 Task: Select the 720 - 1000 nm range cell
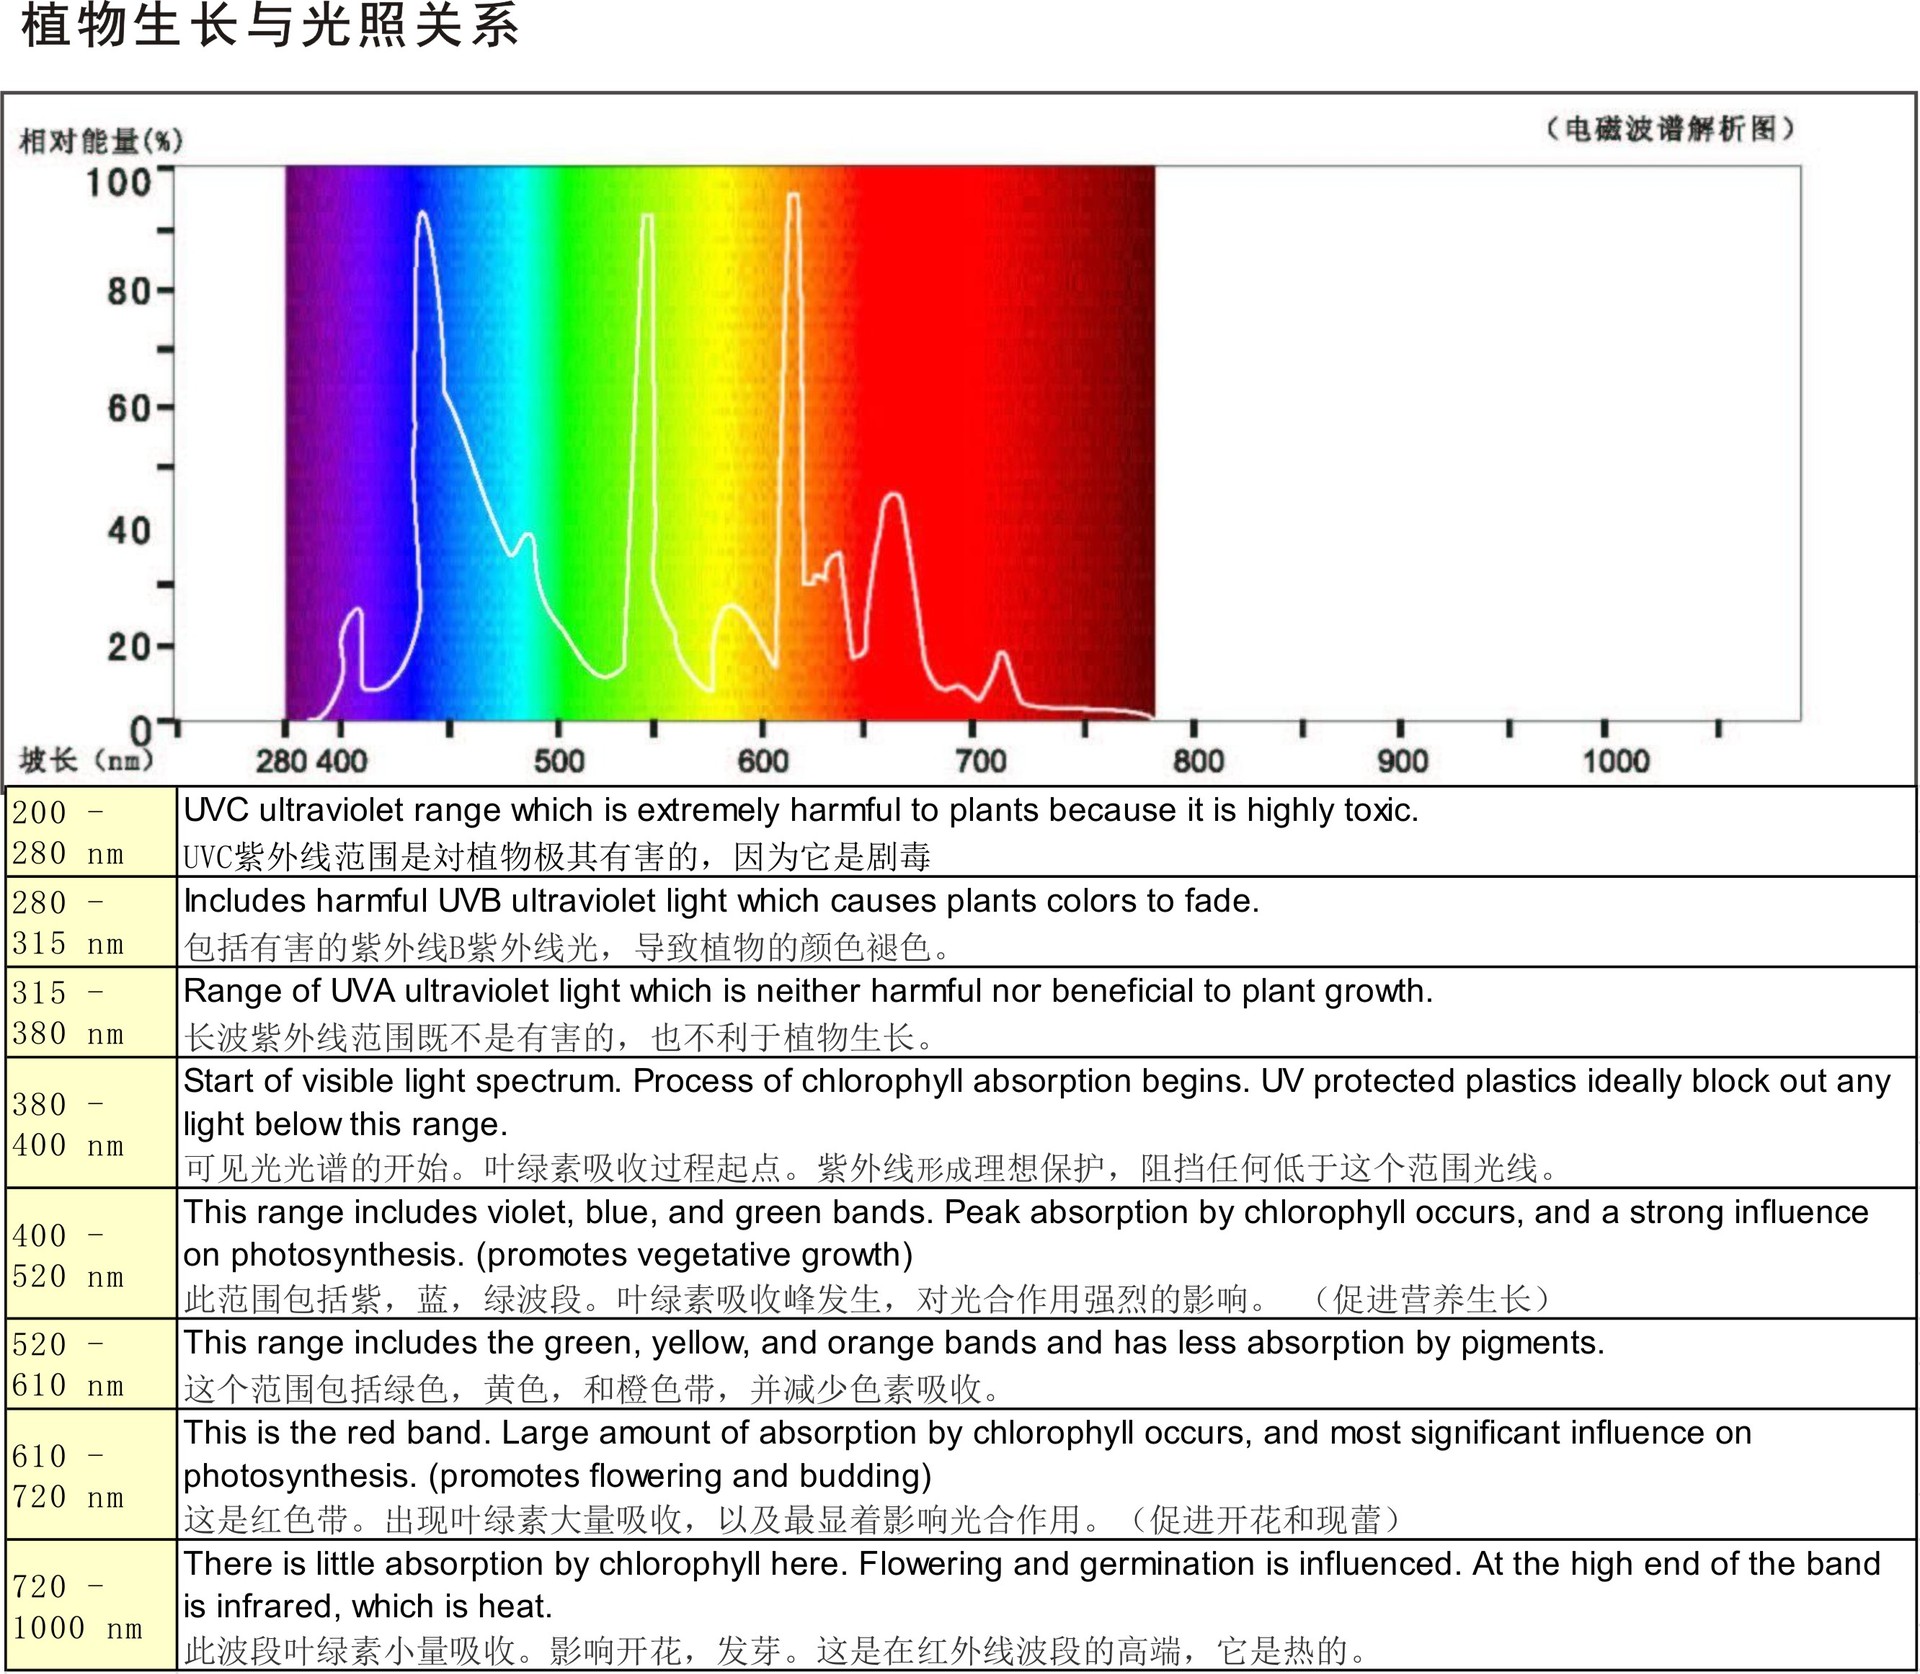pyautogui.click(x=91, y=1606)
